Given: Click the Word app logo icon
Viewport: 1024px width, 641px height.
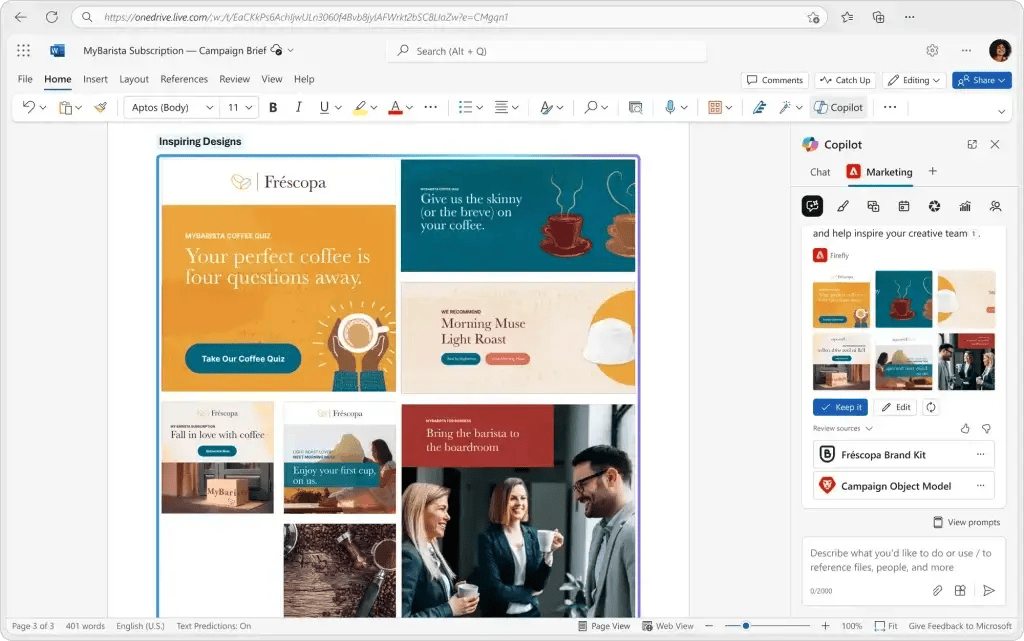Looking at the screenshot, I should 57,50.
